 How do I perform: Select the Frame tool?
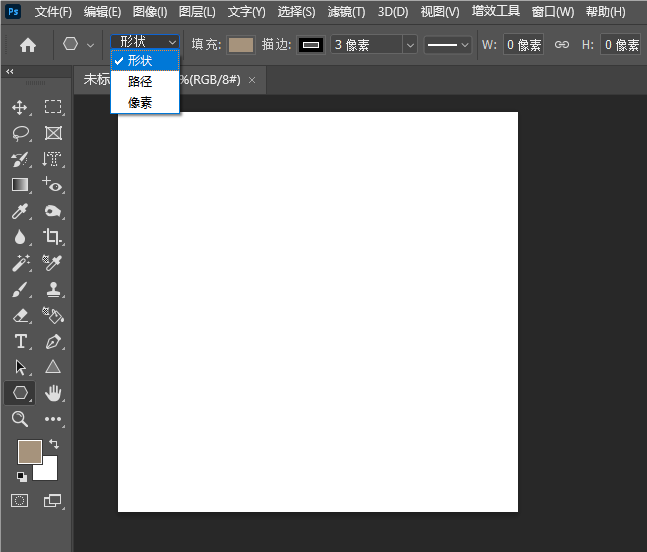tap(53, 133)
